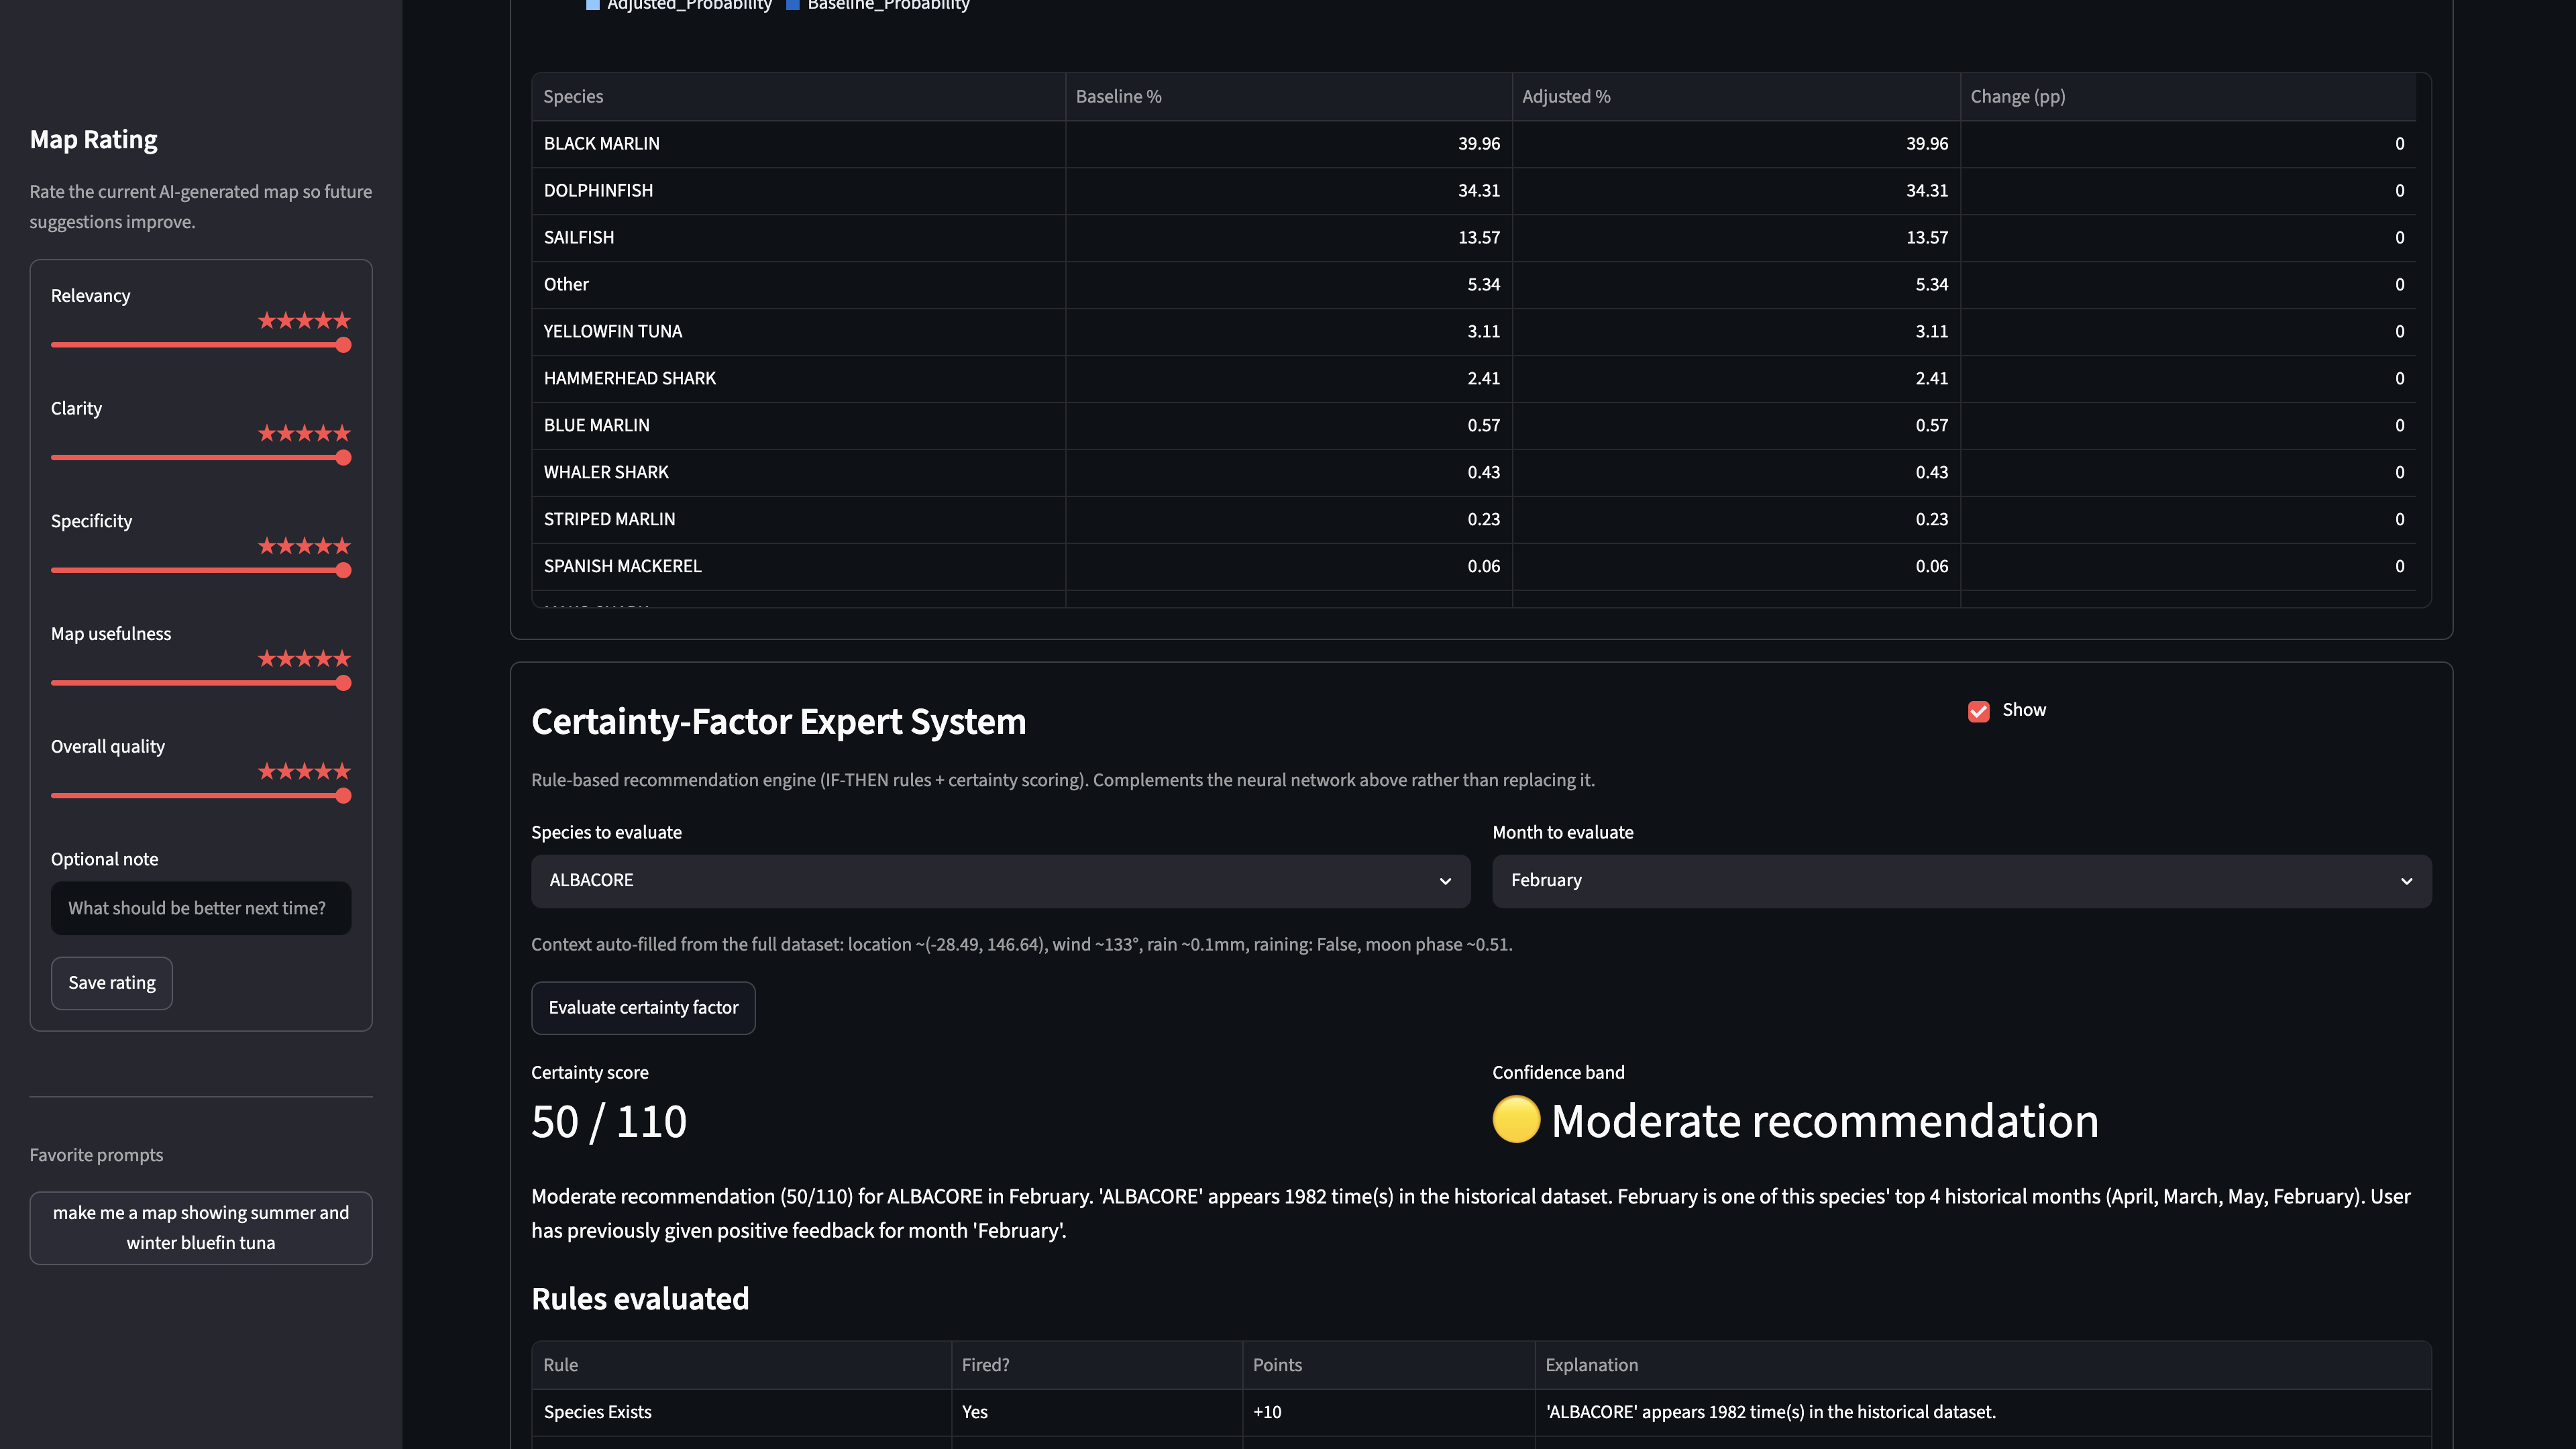Click the Specificity star rating display
2576x1449 pixels.
[304, 546]
